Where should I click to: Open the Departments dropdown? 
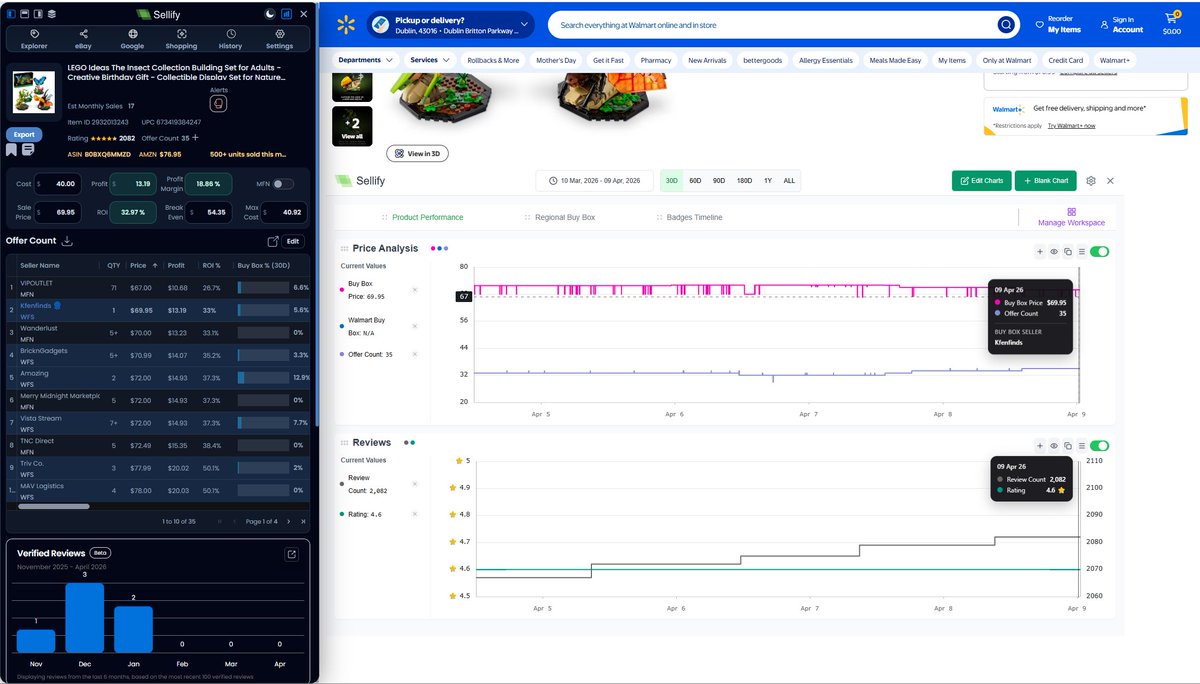pos(366,60)
